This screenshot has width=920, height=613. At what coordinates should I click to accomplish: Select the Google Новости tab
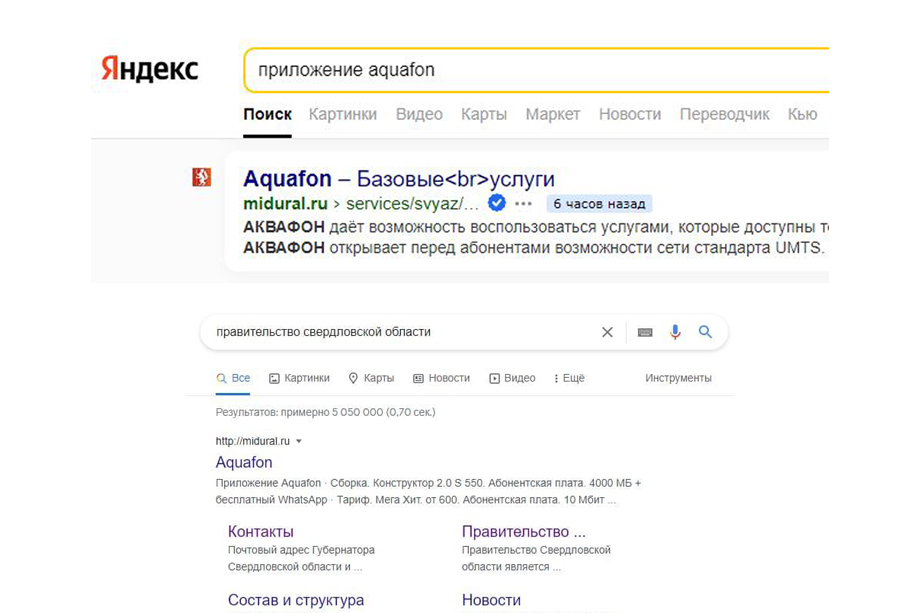pyautogui.click(x=442, y=378)
